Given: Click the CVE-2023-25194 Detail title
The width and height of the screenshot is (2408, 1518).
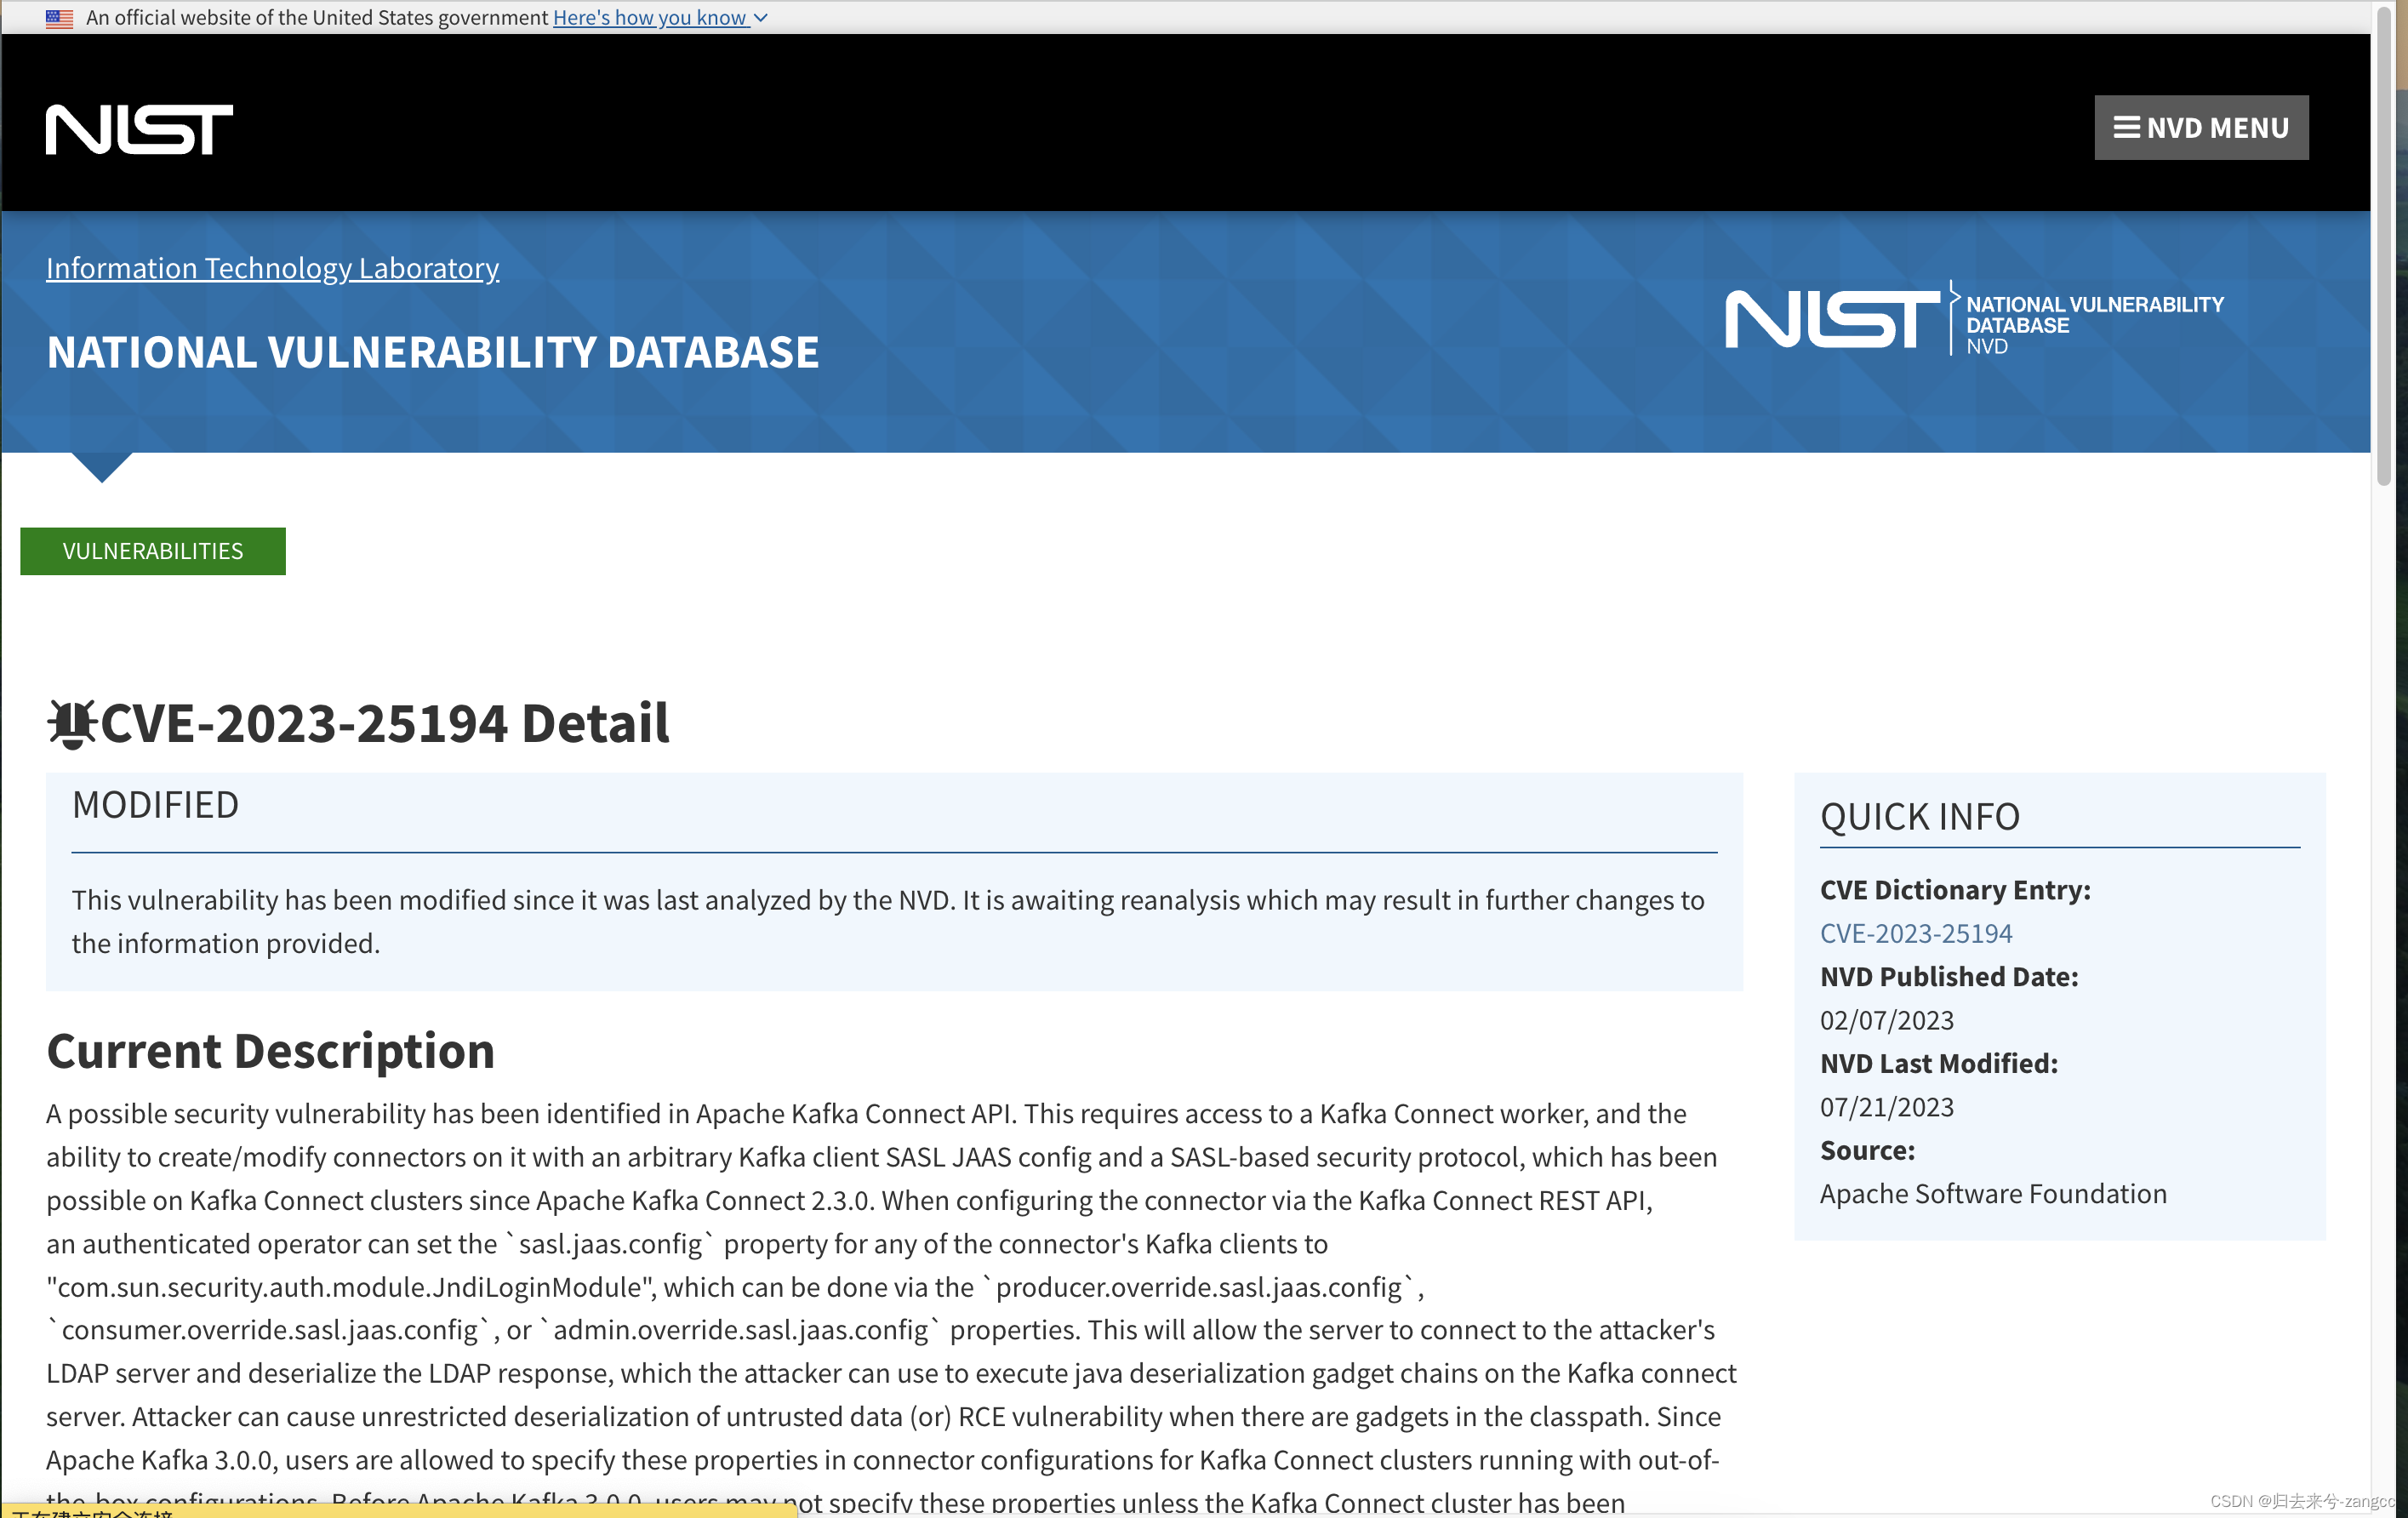Looking at the screenshot, I should tap(385, 723).
